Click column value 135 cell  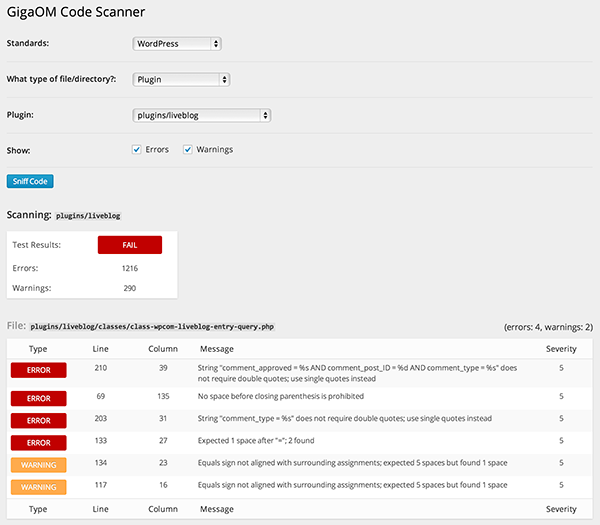click(163, 396)
